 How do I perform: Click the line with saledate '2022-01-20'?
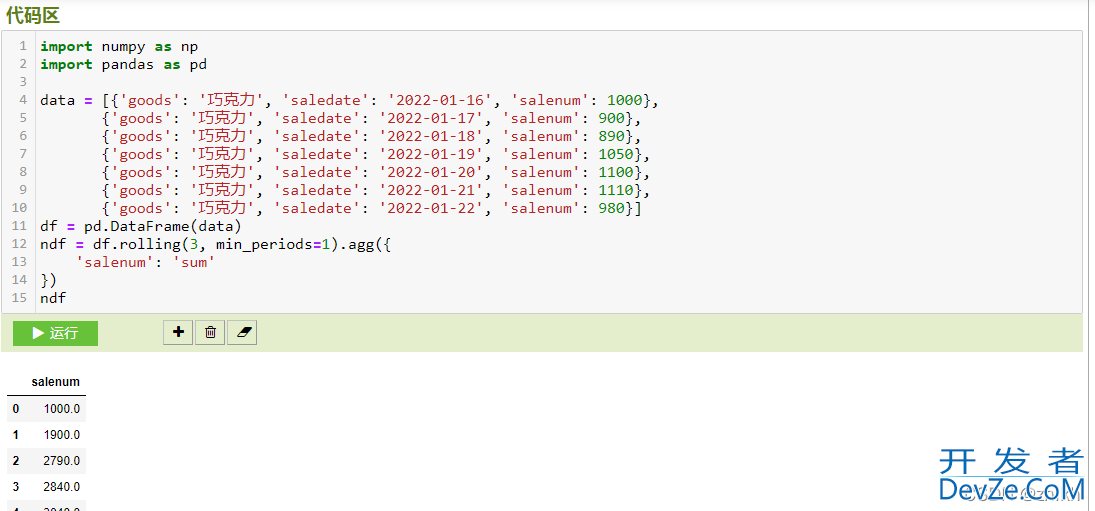tap(376, 172)
